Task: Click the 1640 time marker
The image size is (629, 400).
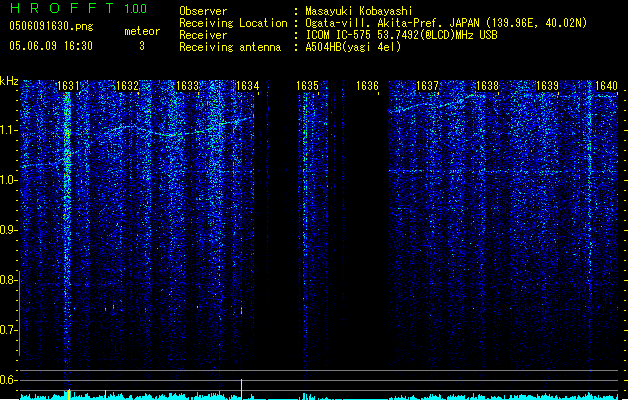Action: (606, 86)
